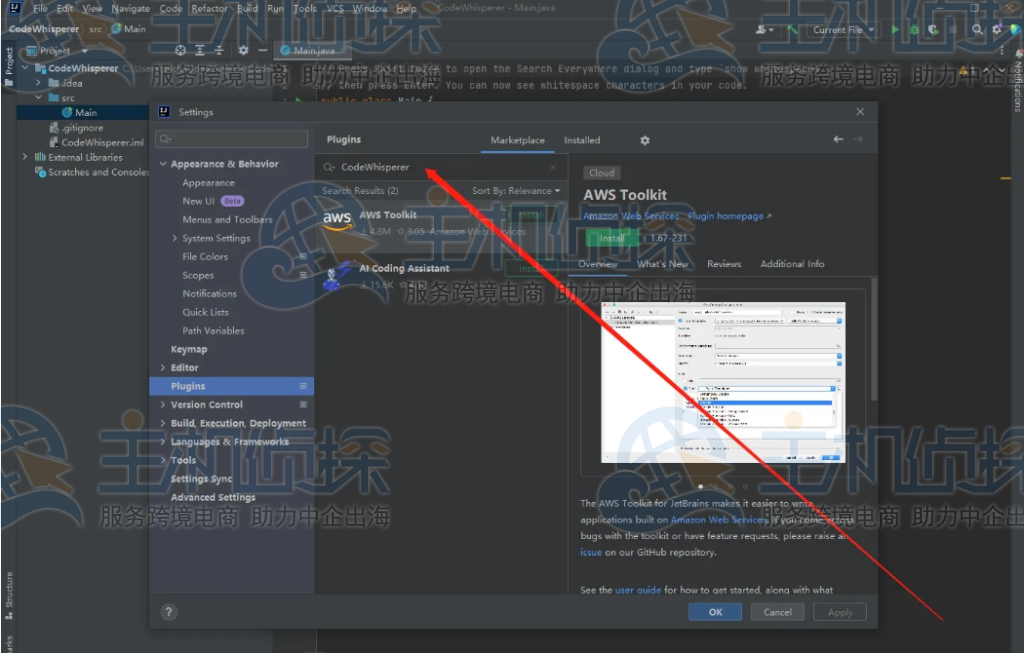Select CodeWhisperer.iml file in Project tree

(x=96, y=142)
